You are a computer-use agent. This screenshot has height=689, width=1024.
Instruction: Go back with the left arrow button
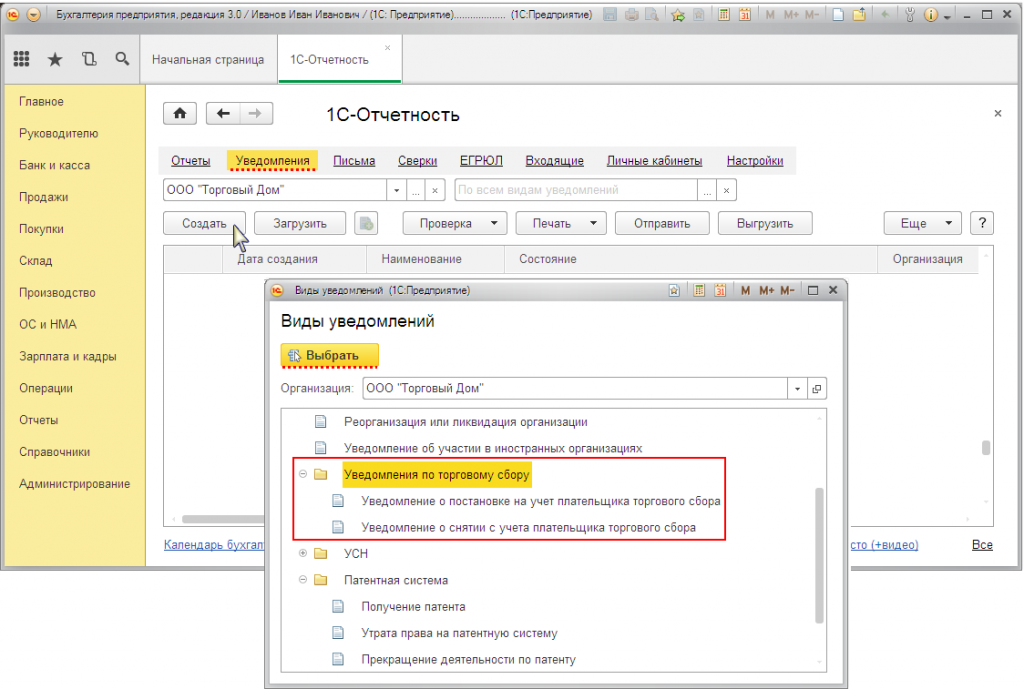(x=223, y=114)
